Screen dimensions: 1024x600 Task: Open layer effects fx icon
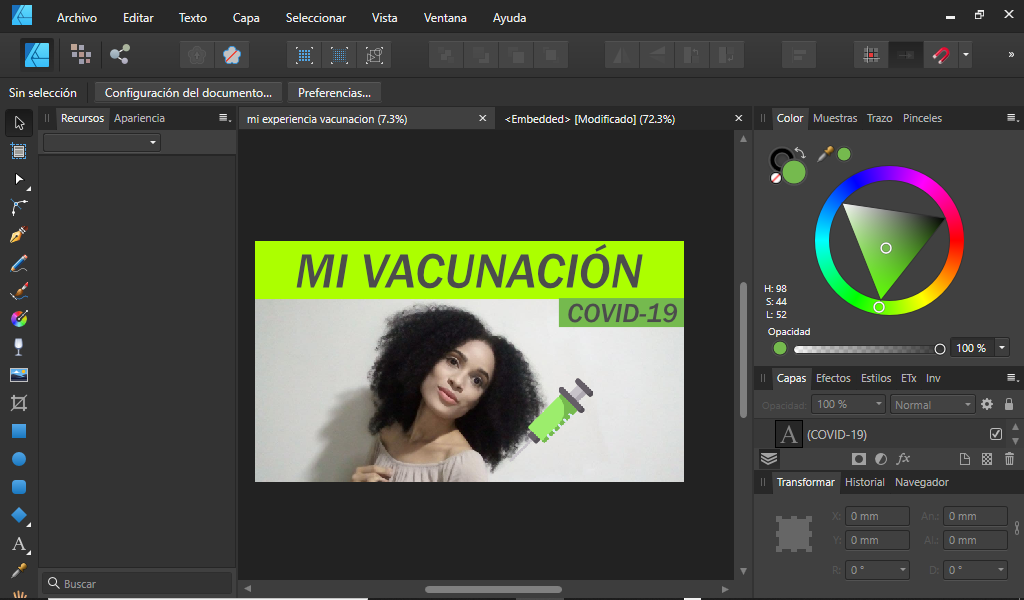click(x=903, y=459)
